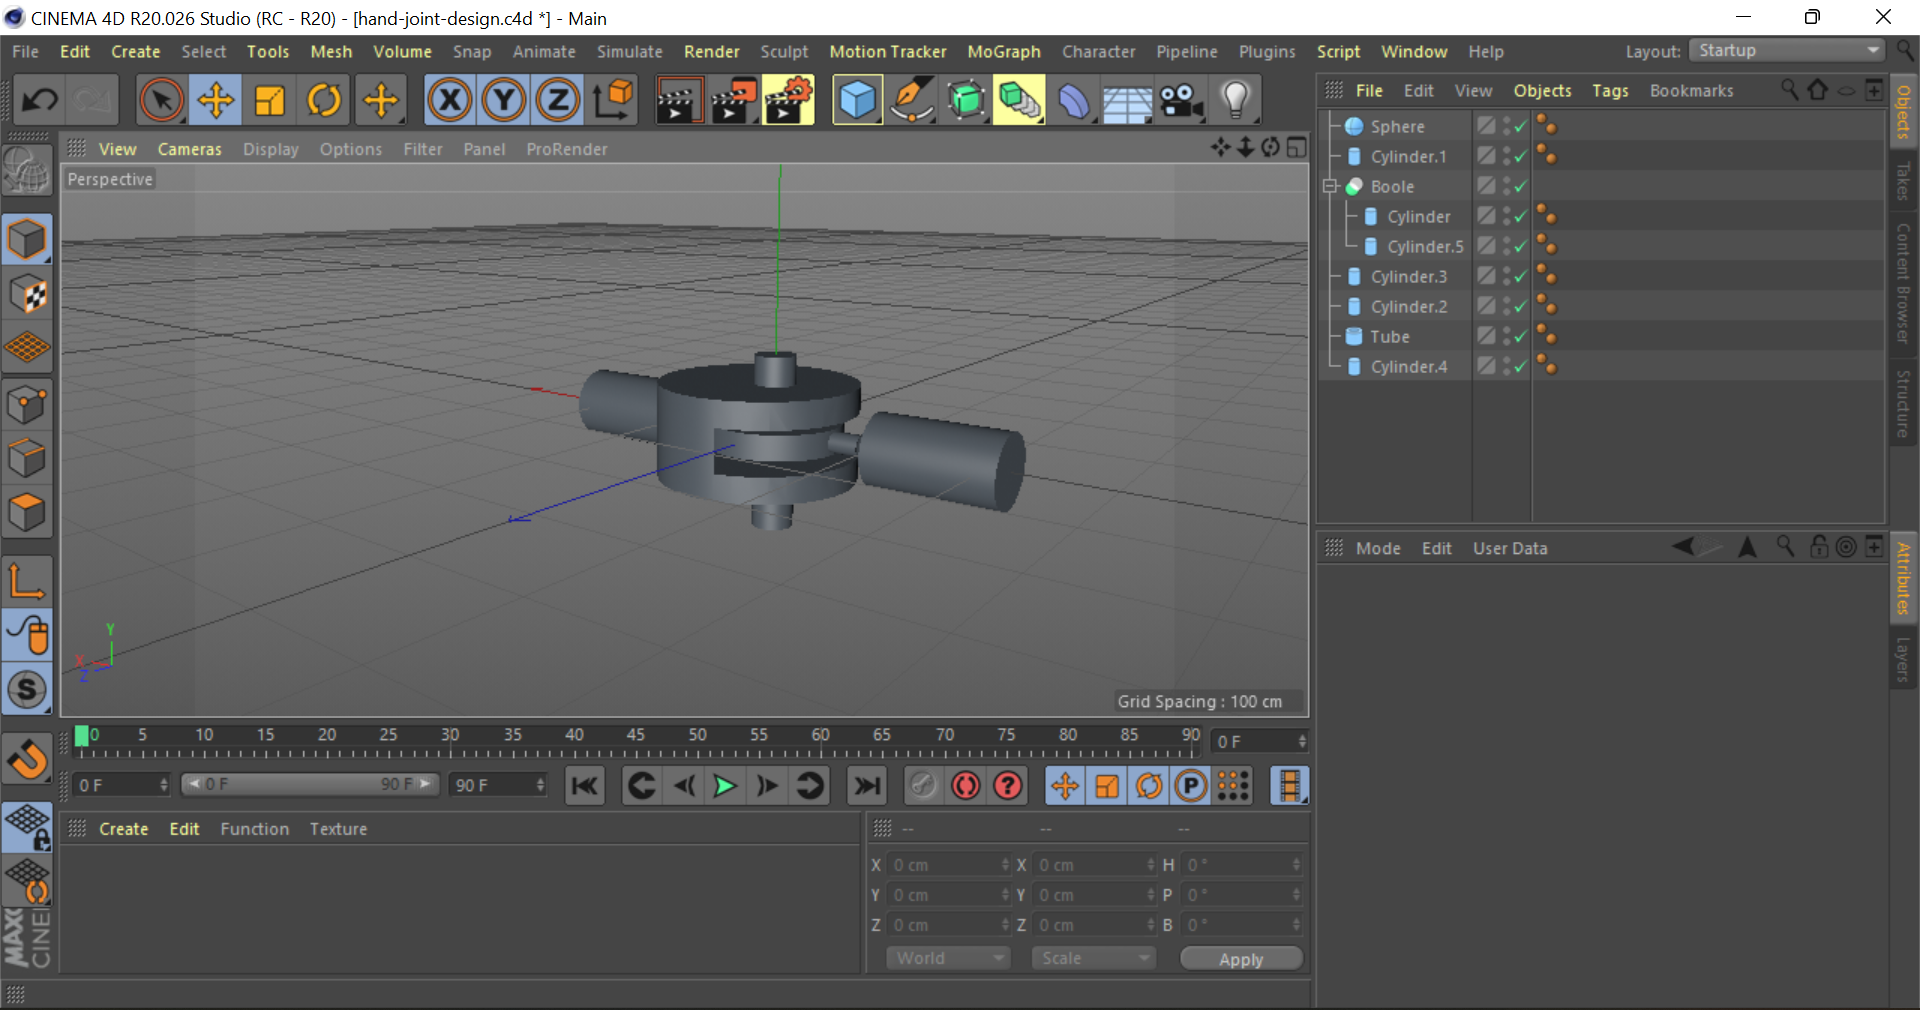1920x1010 pixels.
Task: Open the MoGraph menu
Action: coord(1003,52)
